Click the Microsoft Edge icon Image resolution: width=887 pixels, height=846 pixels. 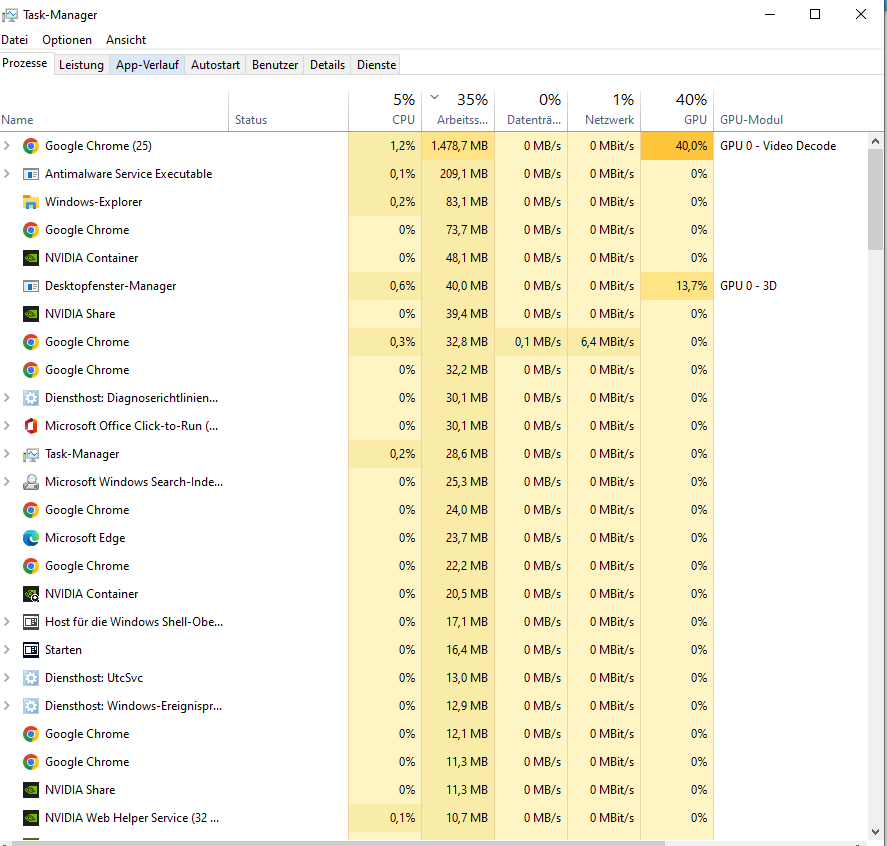point(30,537)
